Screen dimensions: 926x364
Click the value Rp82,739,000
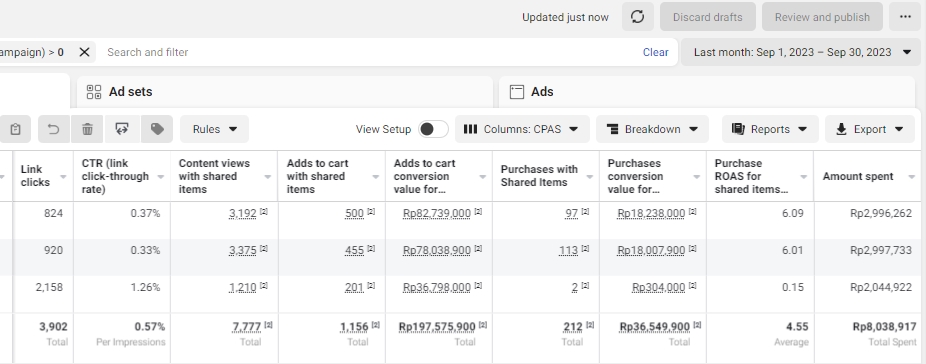coord(437,213)
